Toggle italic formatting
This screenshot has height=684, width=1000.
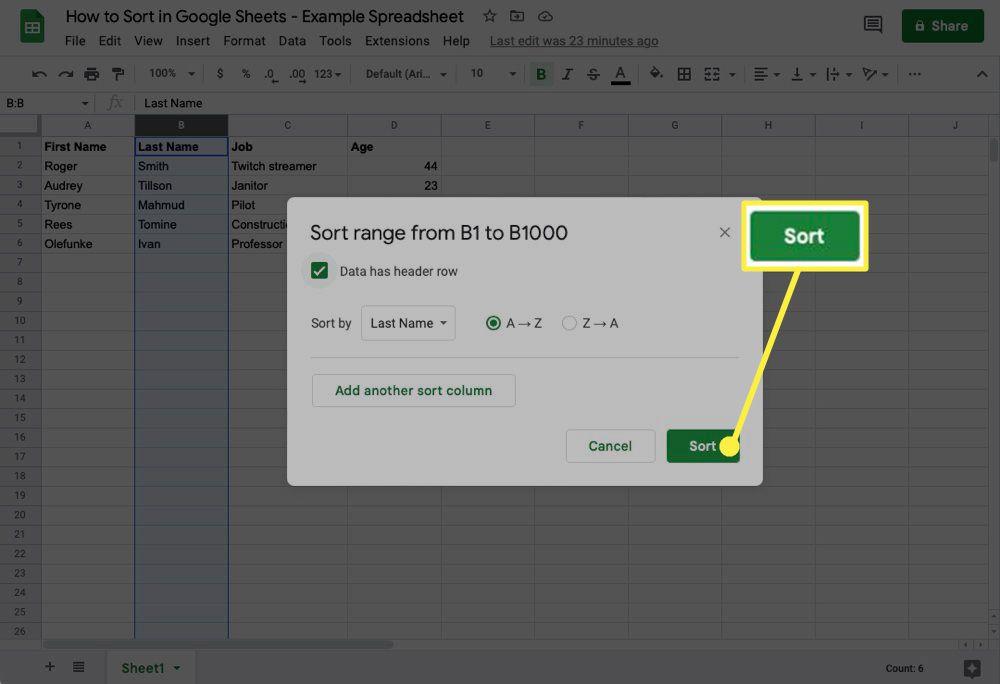(567, 74)
